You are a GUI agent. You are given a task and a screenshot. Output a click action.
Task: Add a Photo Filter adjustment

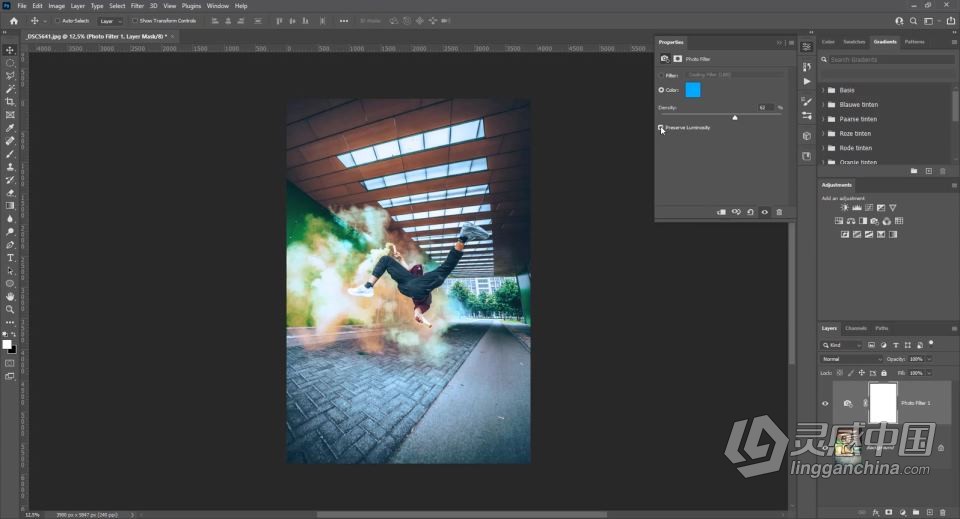tap(874, 221)
